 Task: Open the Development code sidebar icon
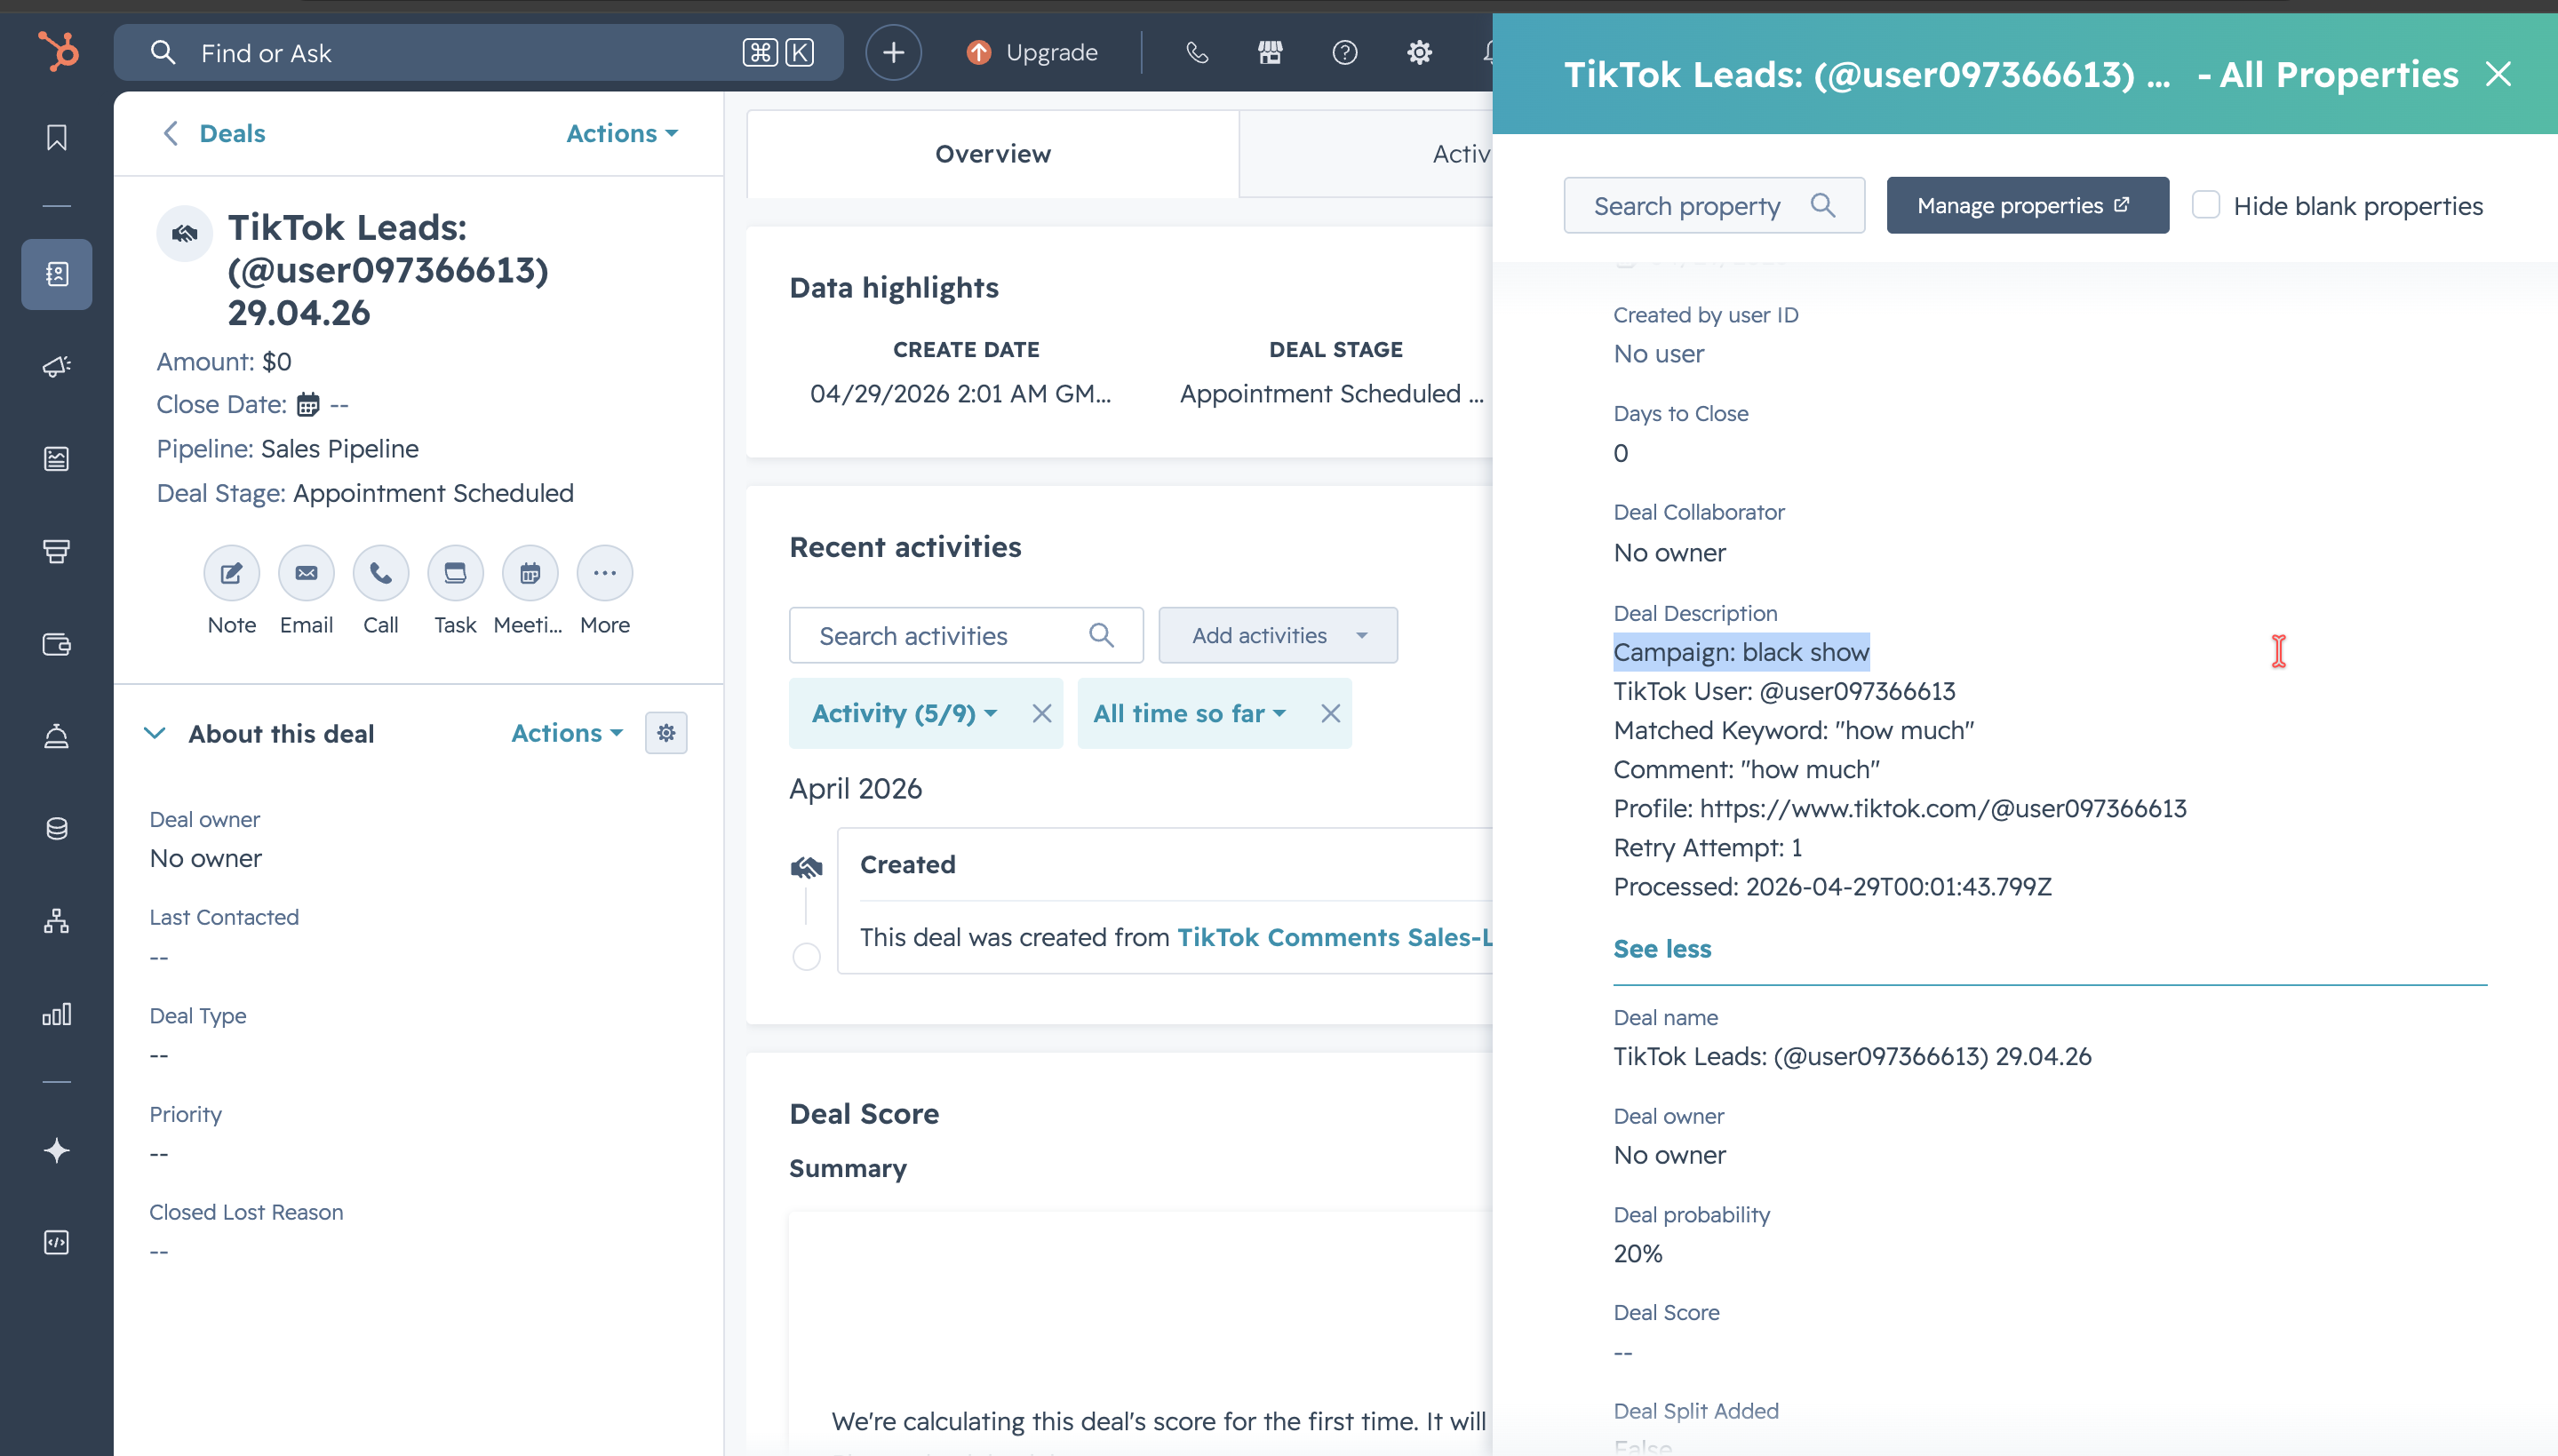57,1242
